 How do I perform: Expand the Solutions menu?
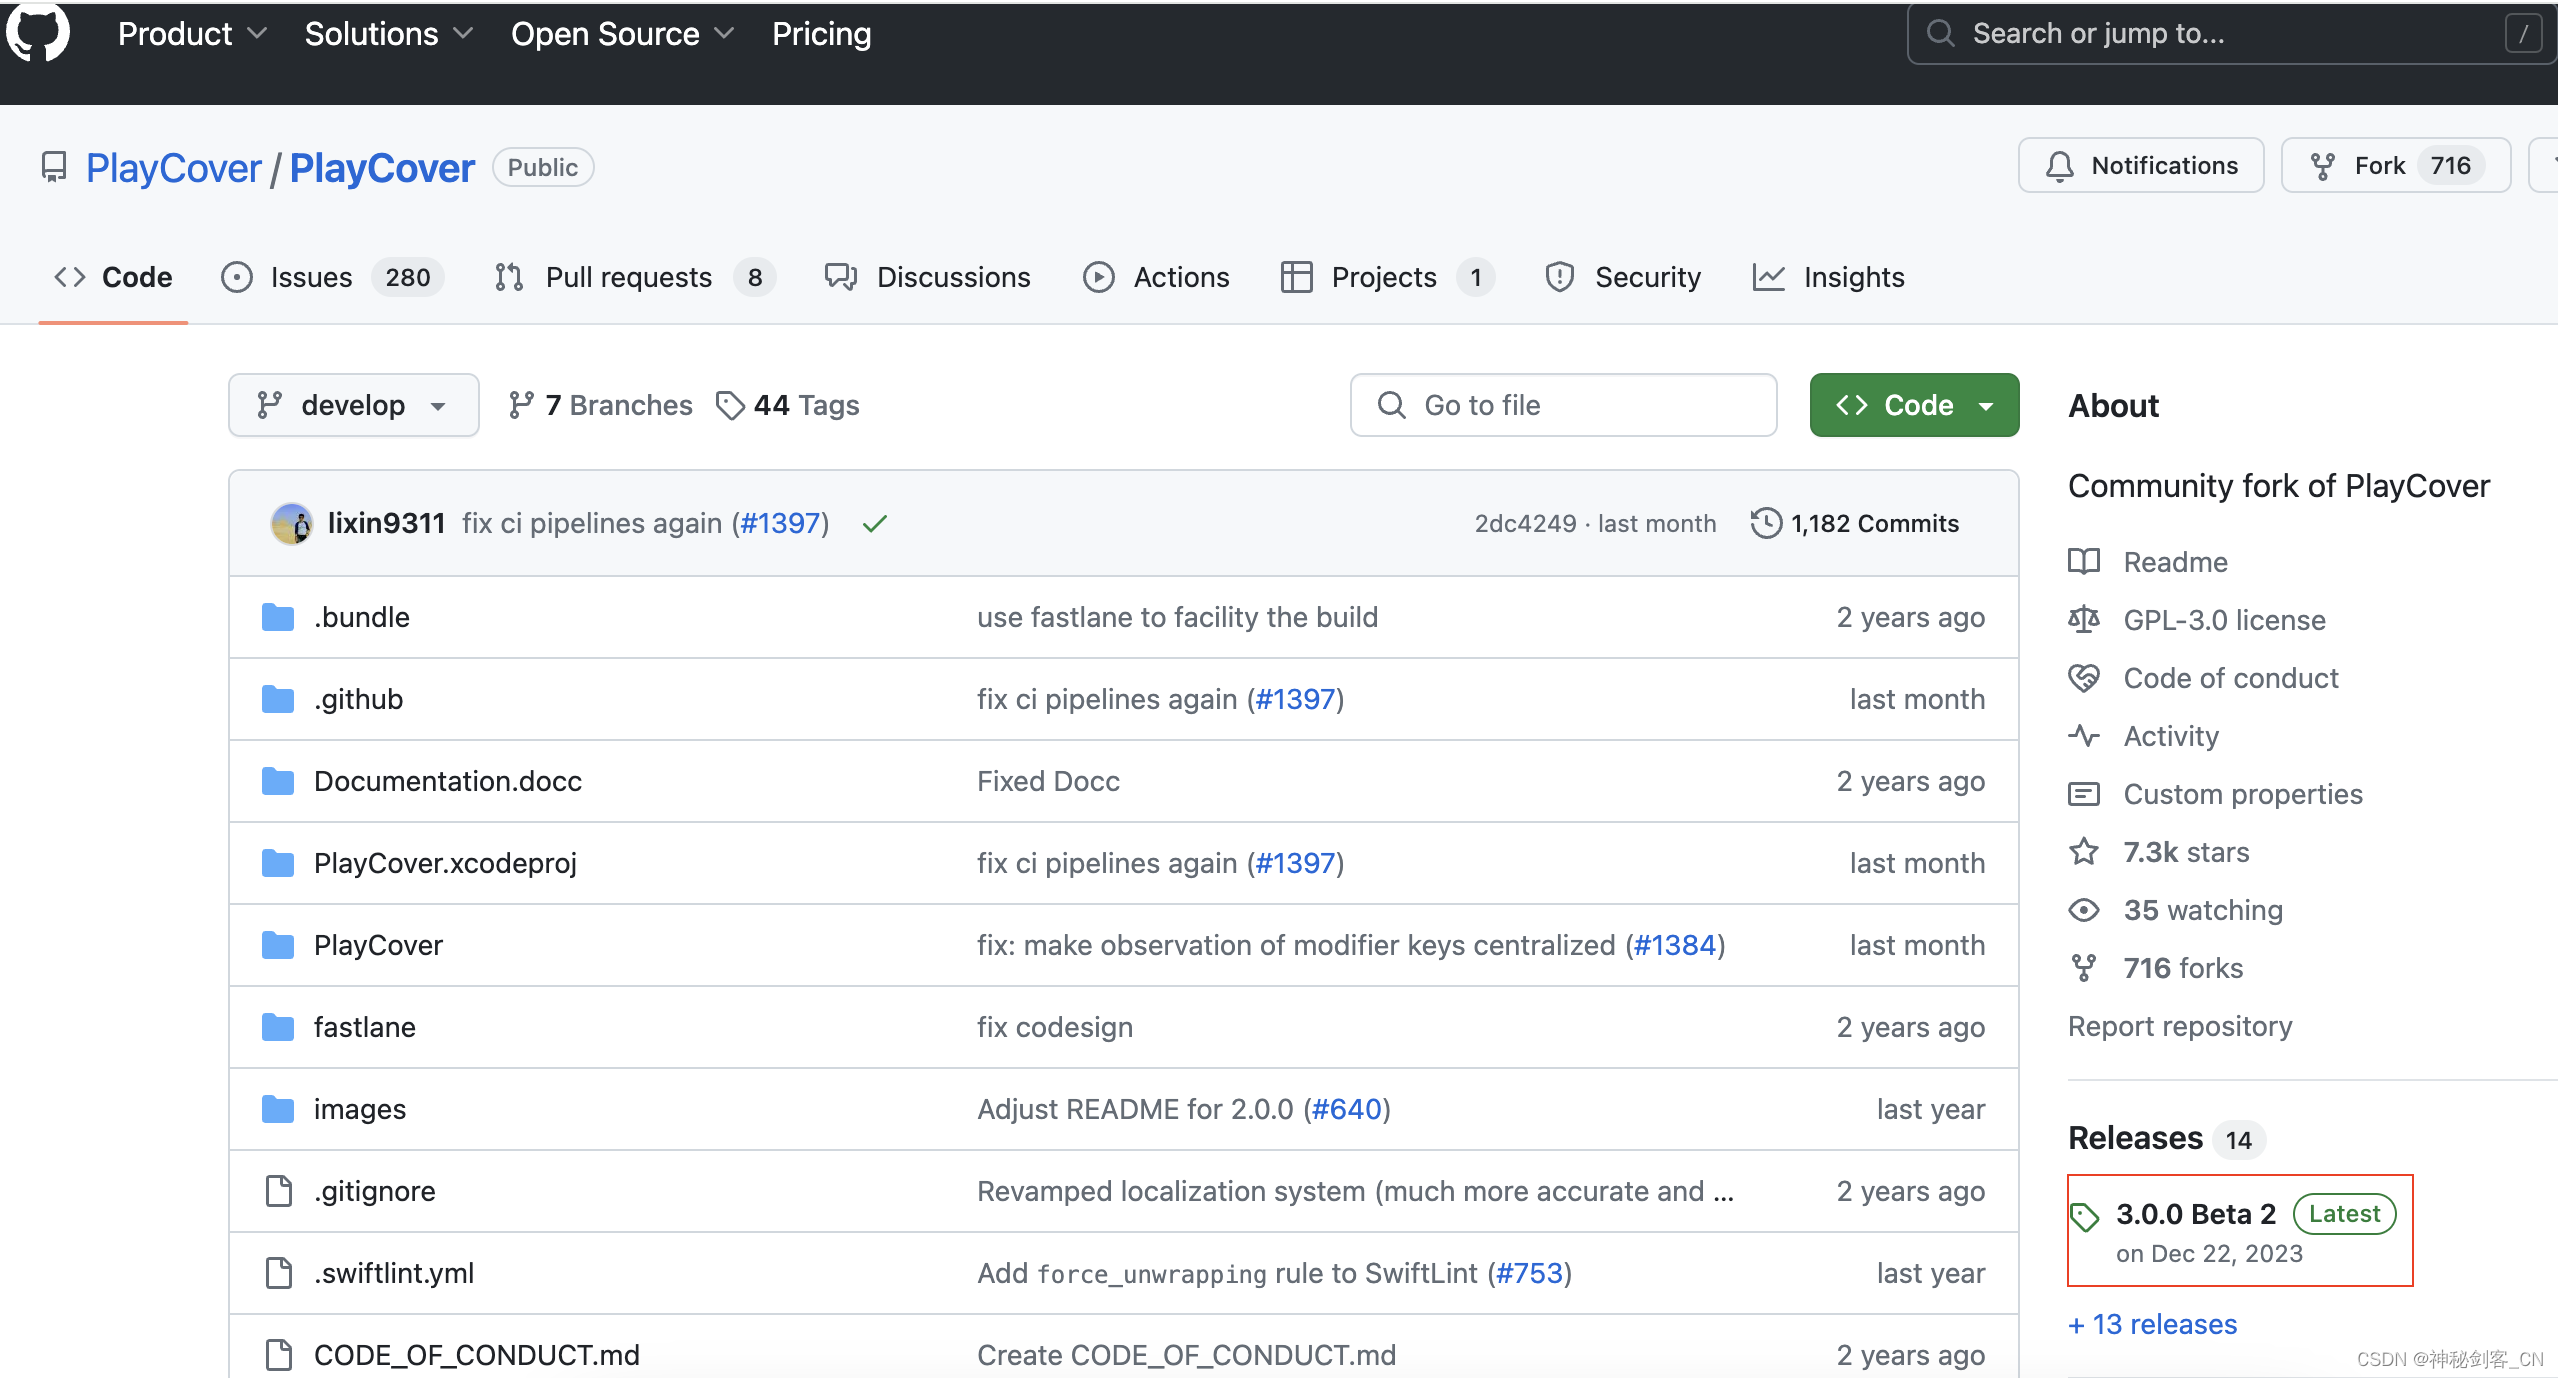pyautogui.click(x=388, y=34)
